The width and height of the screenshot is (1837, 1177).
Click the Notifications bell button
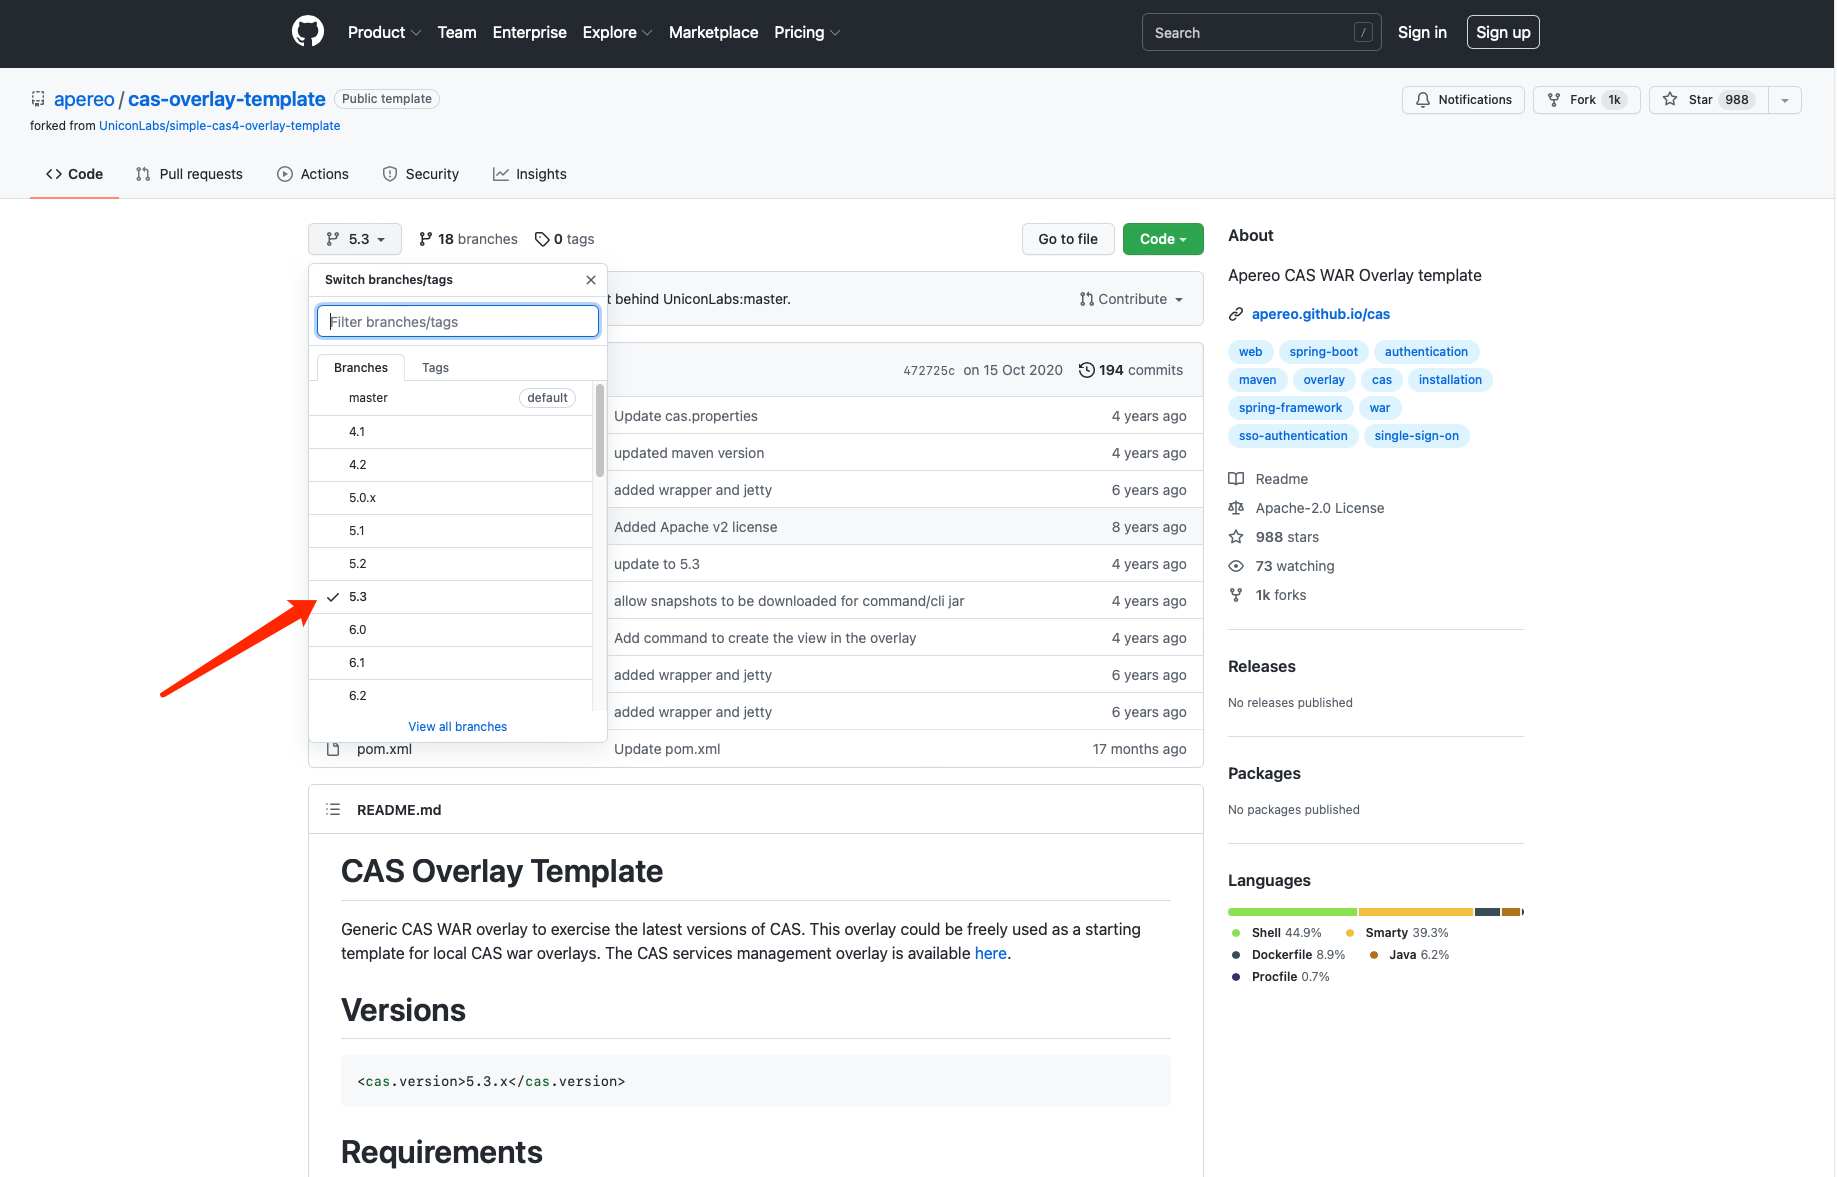(x=1463, y=100)
